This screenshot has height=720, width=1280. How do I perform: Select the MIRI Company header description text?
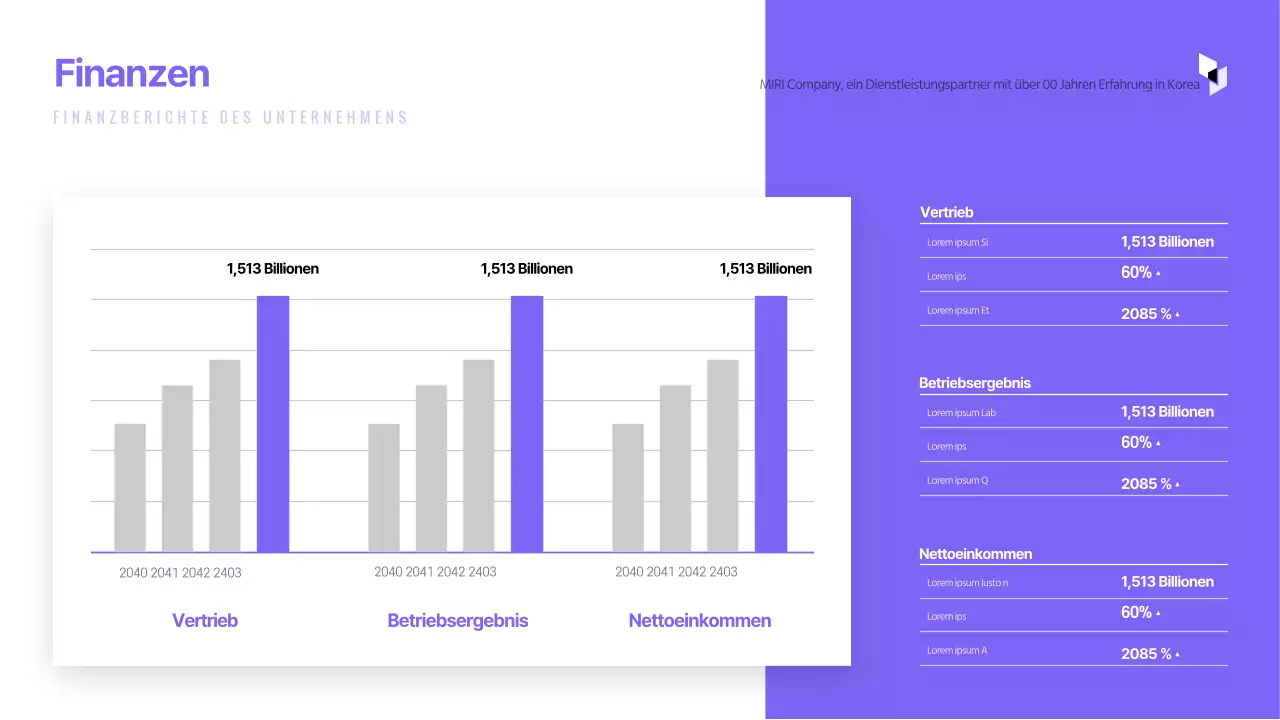point(979,85)
